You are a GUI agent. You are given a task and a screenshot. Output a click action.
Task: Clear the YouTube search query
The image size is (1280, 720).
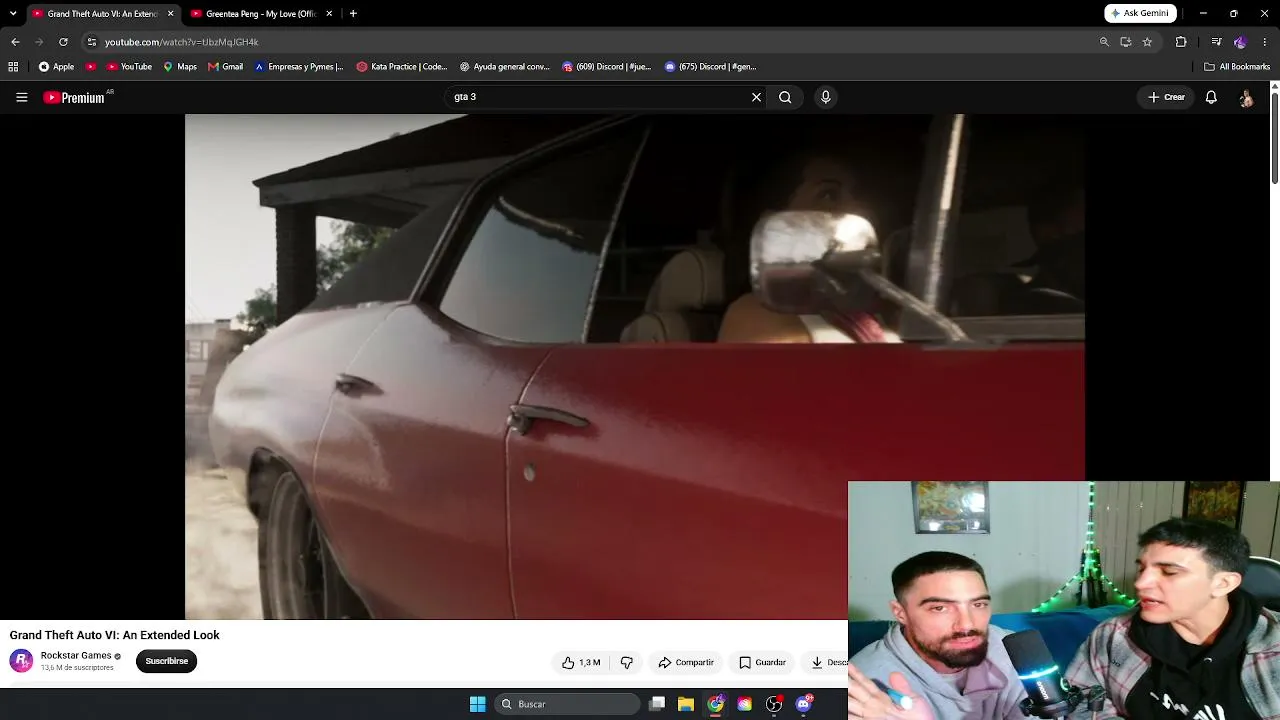point(756,97)
